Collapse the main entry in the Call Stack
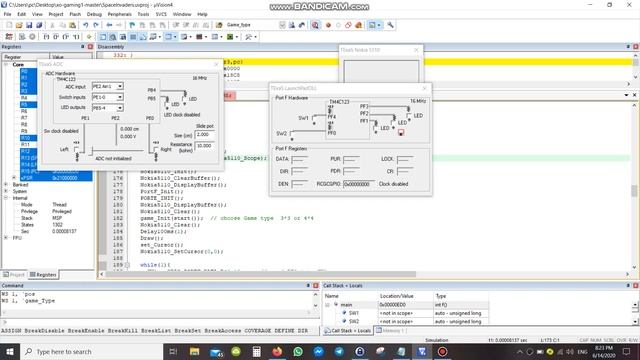This screenshot has height=360, width=640. coord(327,305)
